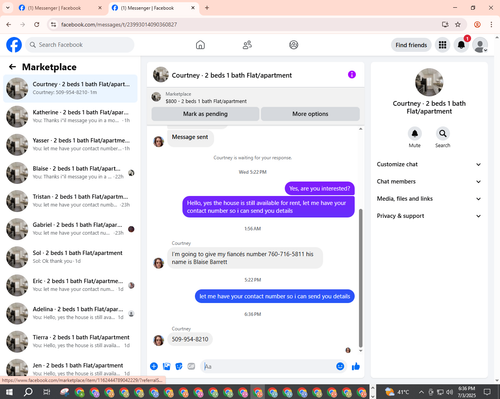This screenshot has height=399, width=500.
Task: Bookmark this page with star icon
Action: click(x=458, y=24)
